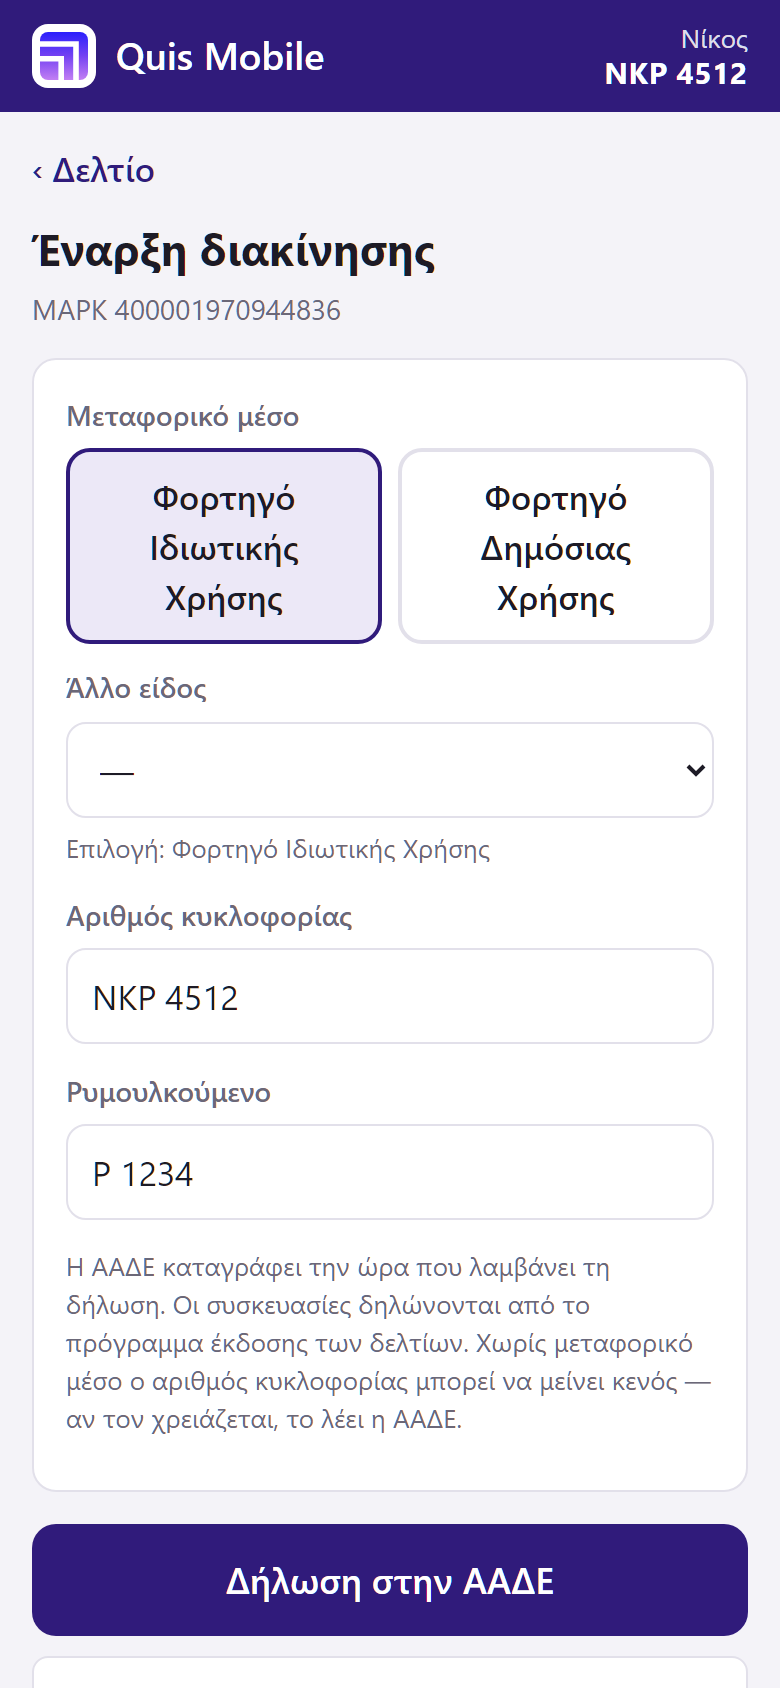
Task: Click the ΜΑΡΚ 400001970944836 text
Action: (x=187, y=310)
